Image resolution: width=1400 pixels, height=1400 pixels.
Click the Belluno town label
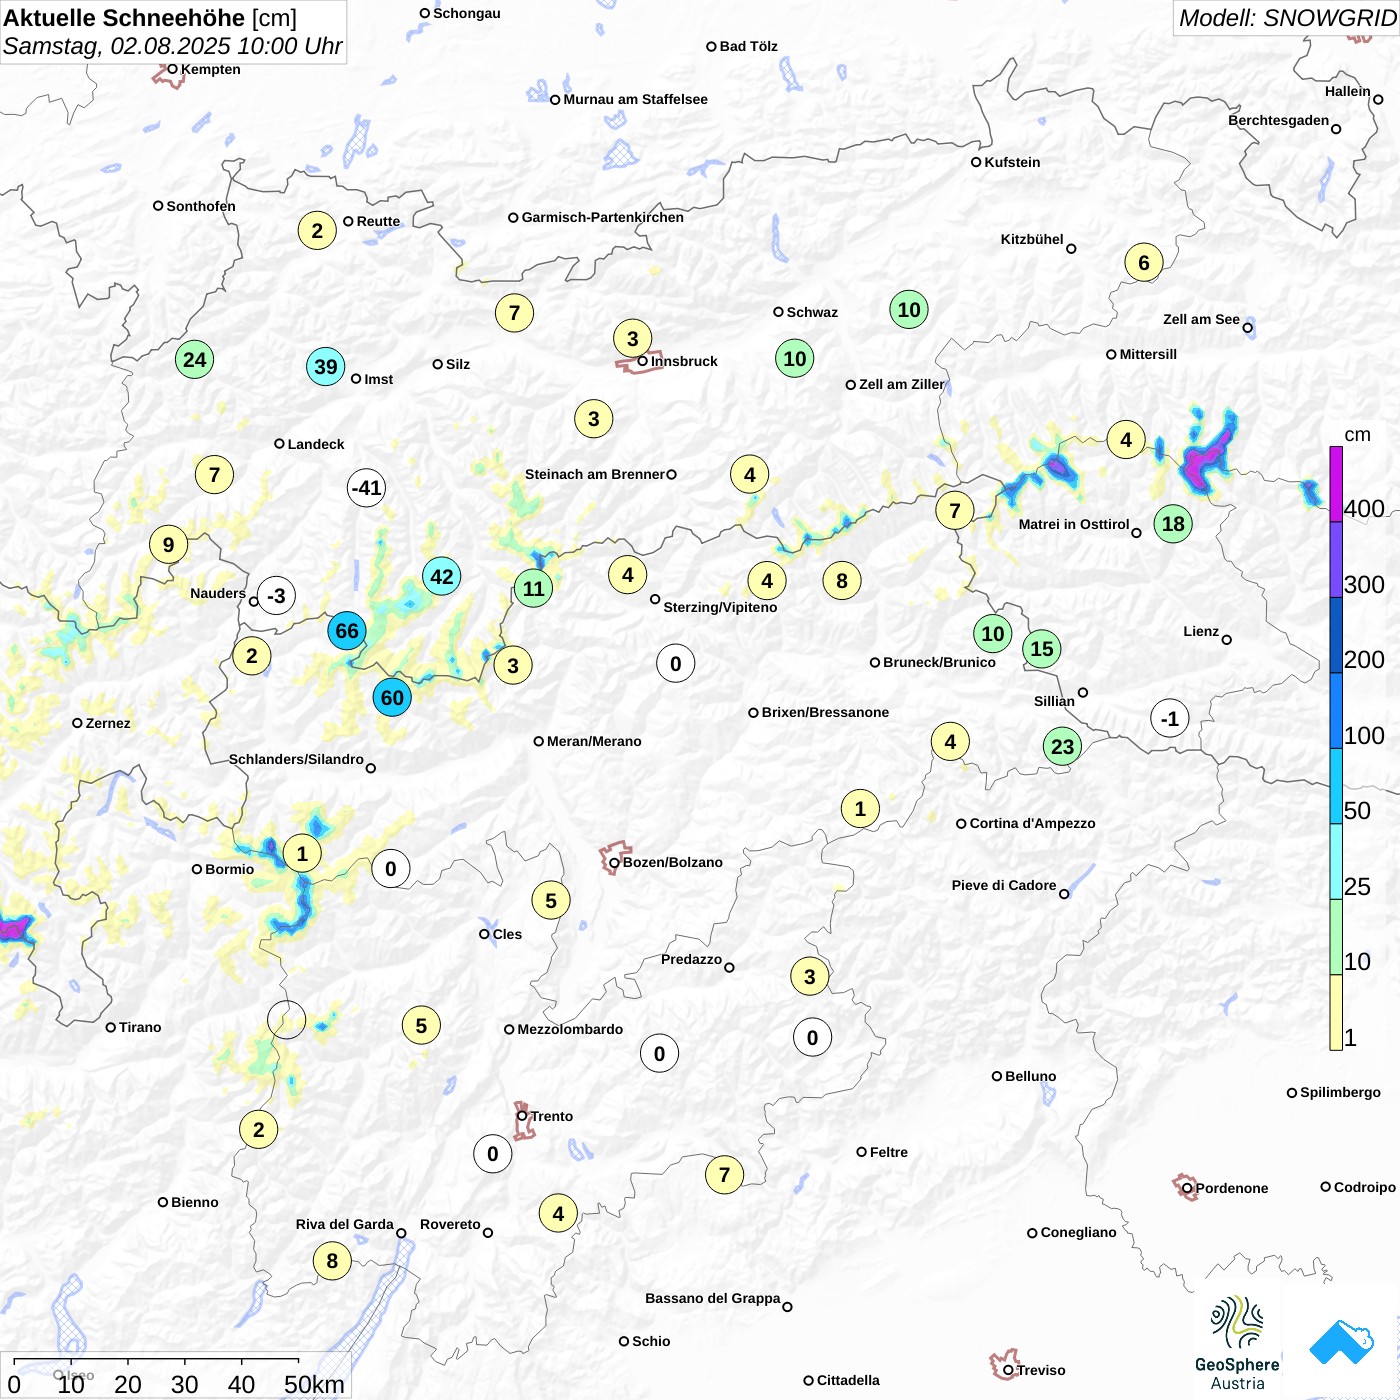(1030, 1076)
